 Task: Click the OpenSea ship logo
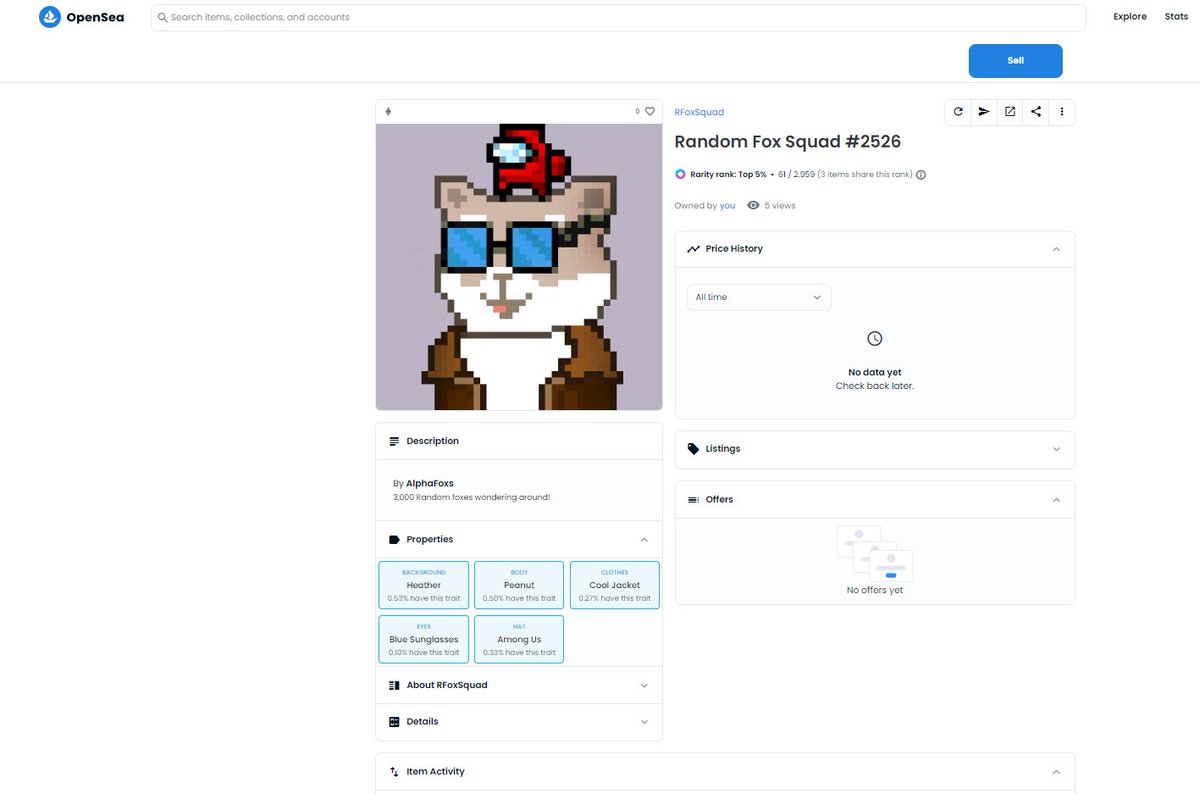coord(50,17)
